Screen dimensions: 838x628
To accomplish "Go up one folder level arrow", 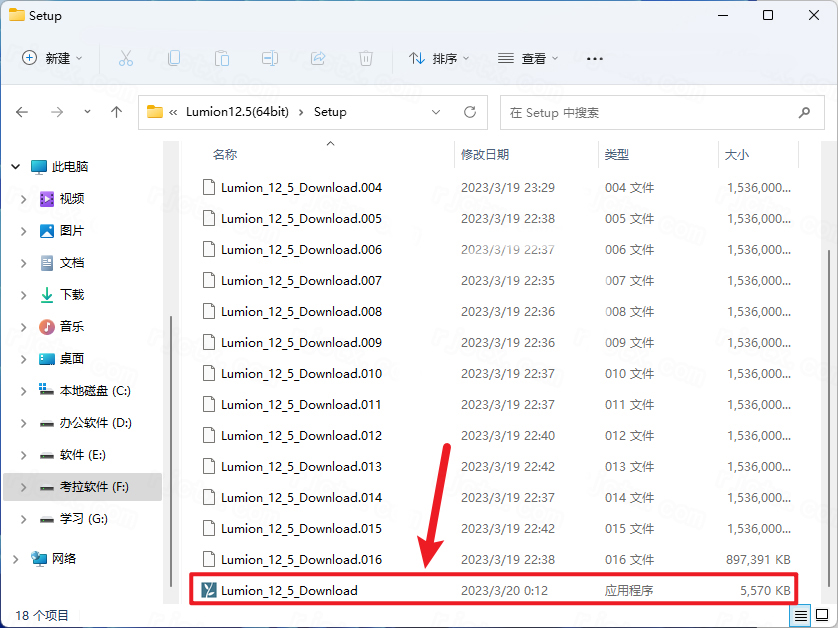I will click(x=117, y=112).
